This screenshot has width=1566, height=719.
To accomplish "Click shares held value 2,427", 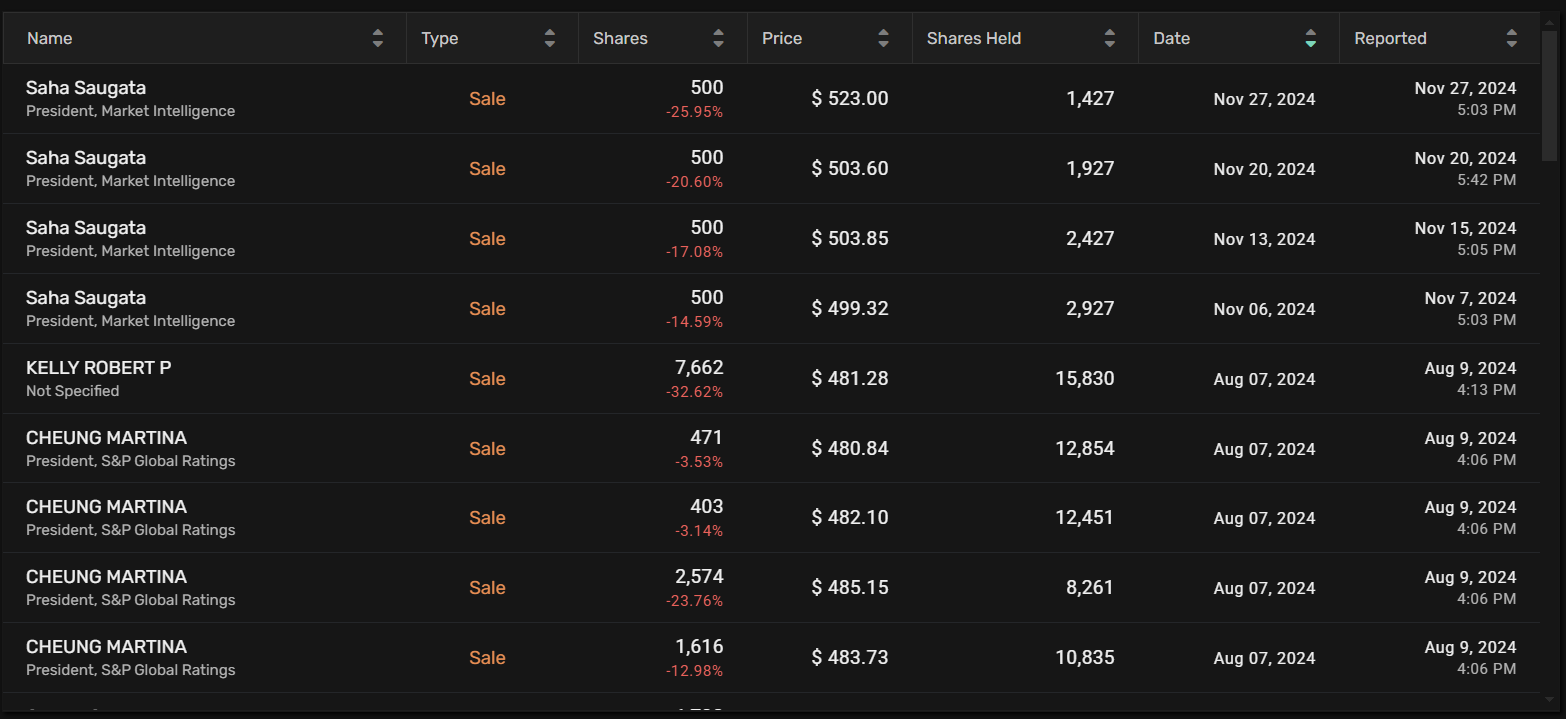I will 1090,239.
